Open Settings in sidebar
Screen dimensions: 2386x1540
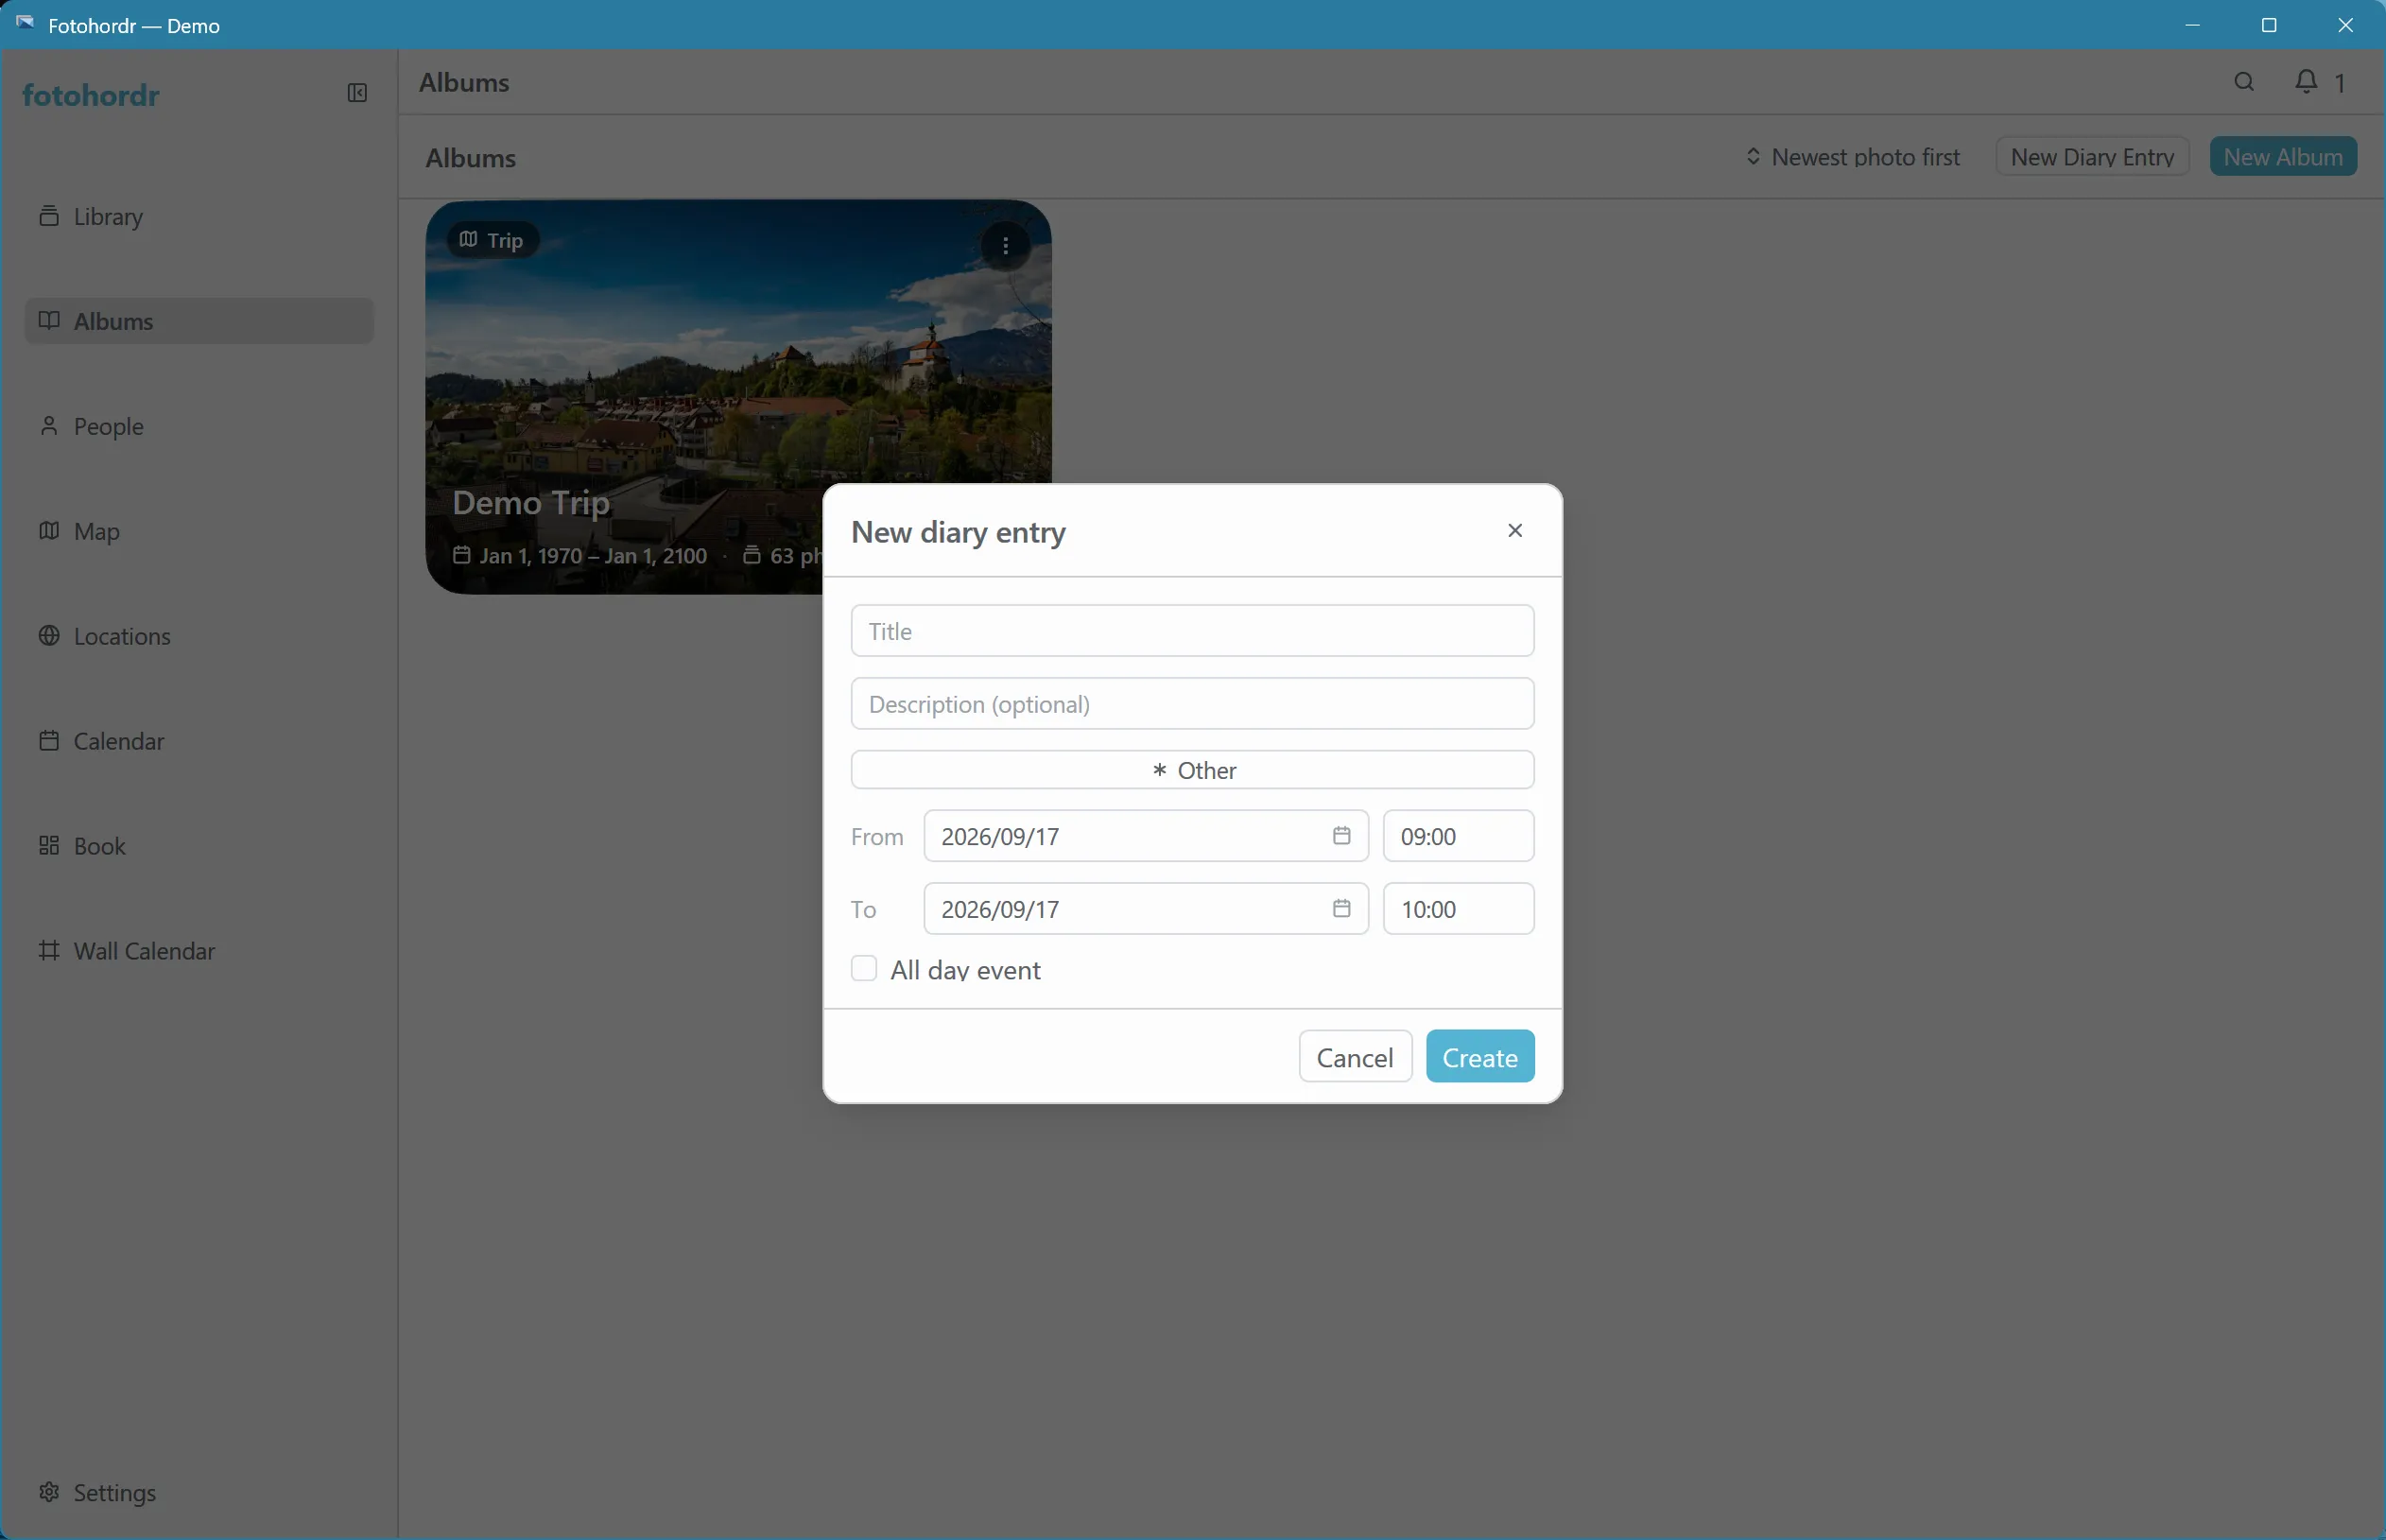pyautogui.click(x=199, y=1492)
